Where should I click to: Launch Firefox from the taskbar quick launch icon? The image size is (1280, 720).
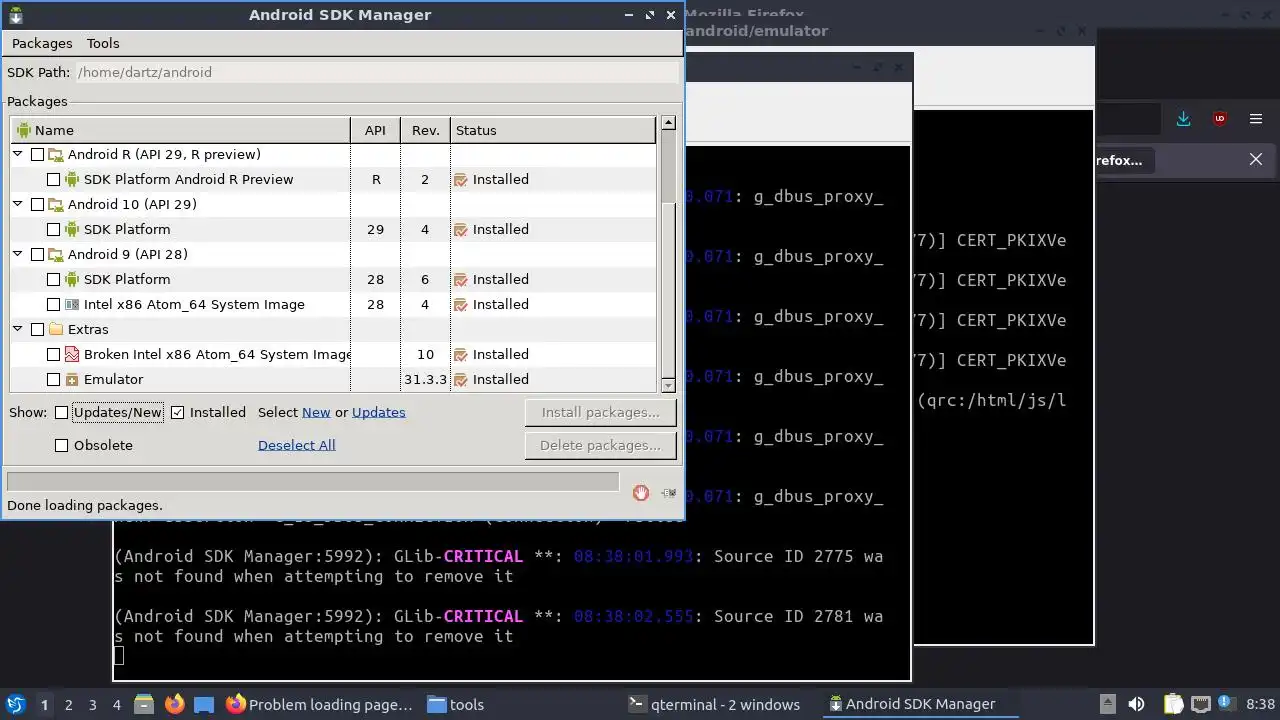click(x=174, y=704)
